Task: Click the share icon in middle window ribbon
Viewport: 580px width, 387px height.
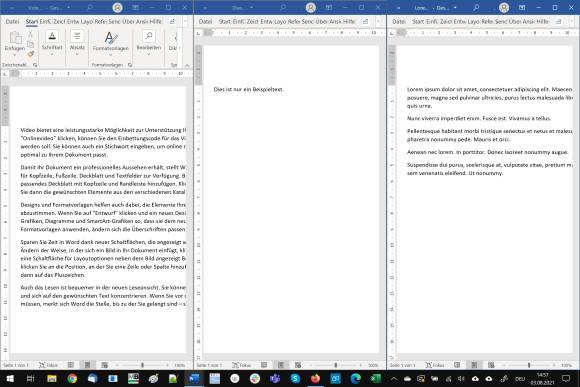Action: [x=365, y=21]
